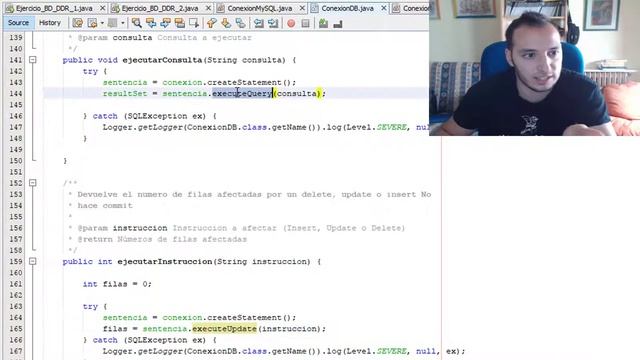The height and width of the screenshot is (360, 640).
Task: Close the ConexionDB.java tab
Action: click(x=384, y=8)
